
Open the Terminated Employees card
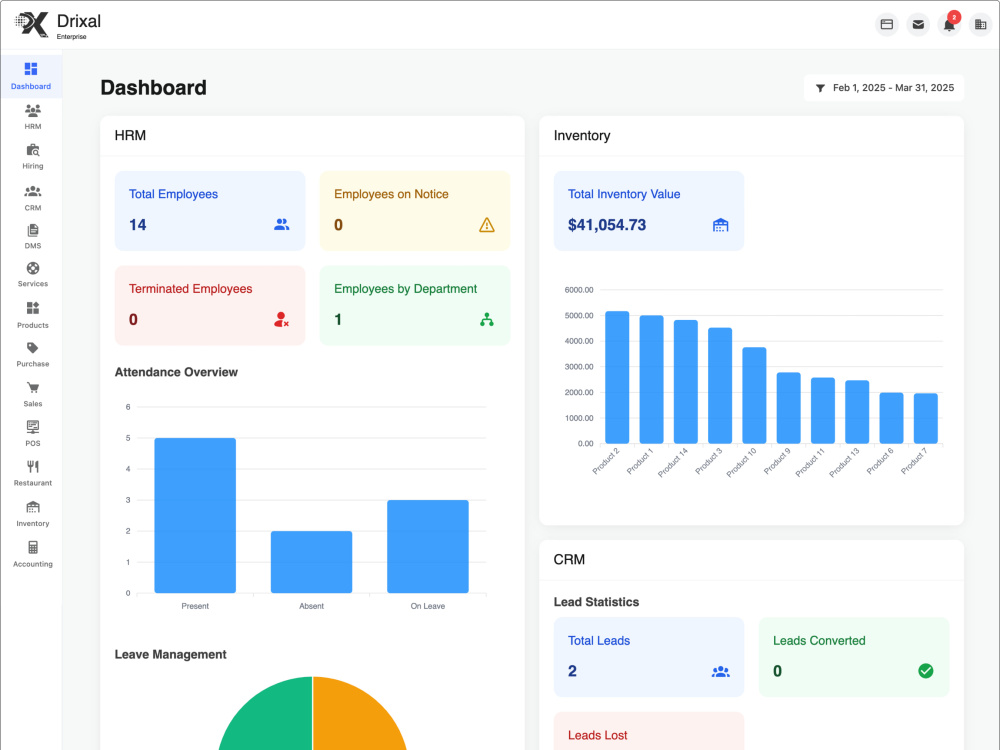210,305
